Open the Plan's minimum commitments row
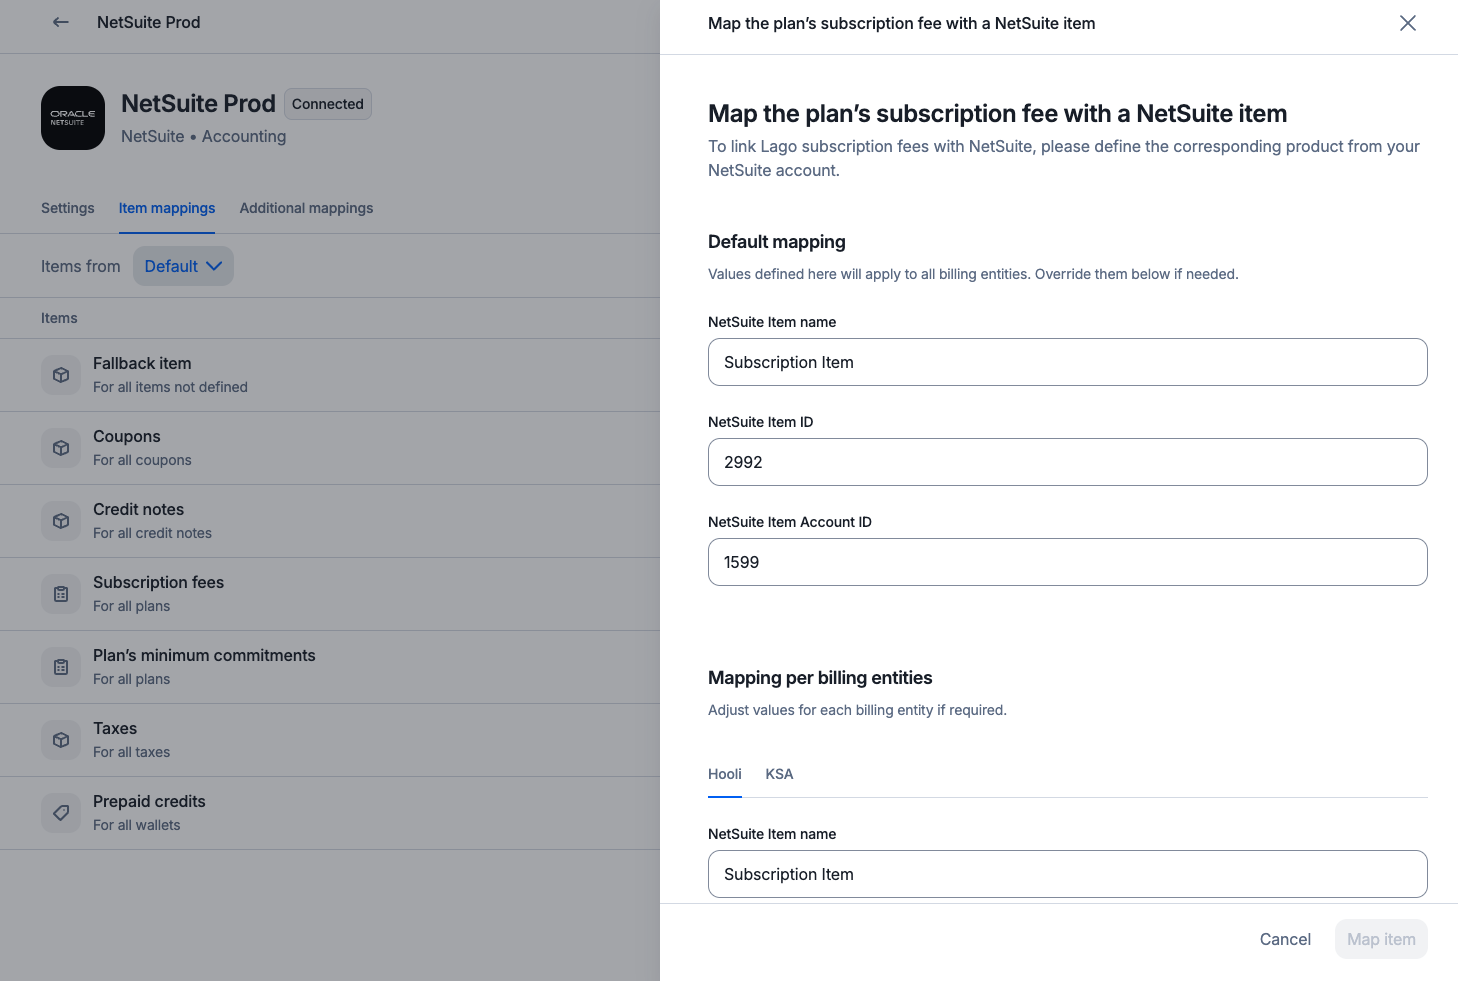Viewport: 1458px width, 981px height. click(330, 667)
